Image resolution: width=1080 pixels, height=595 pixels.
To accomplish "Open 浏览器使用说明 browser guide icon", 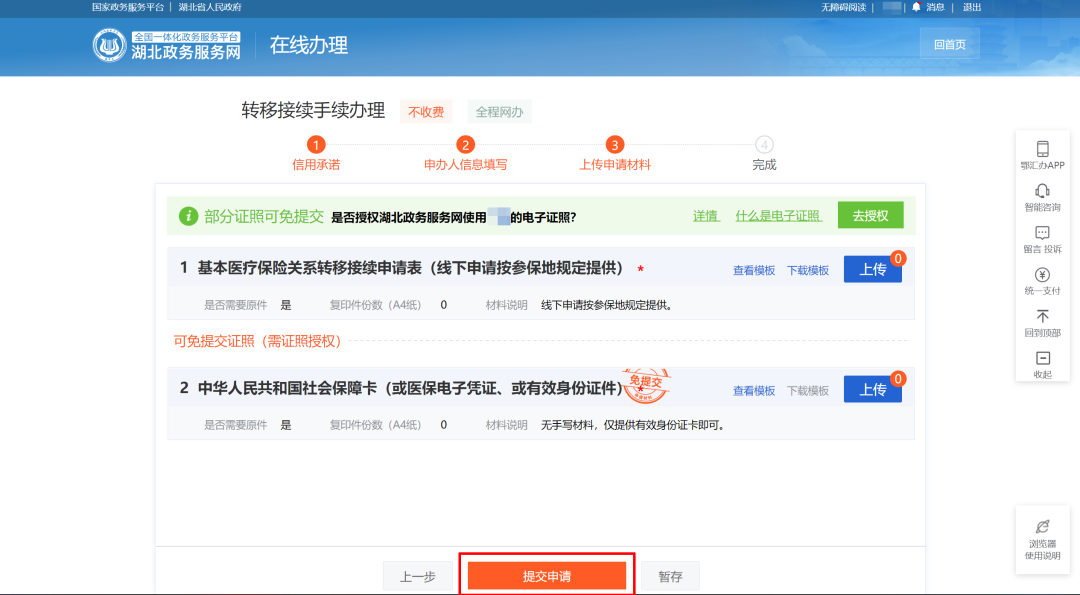I will click(1042, 526).
